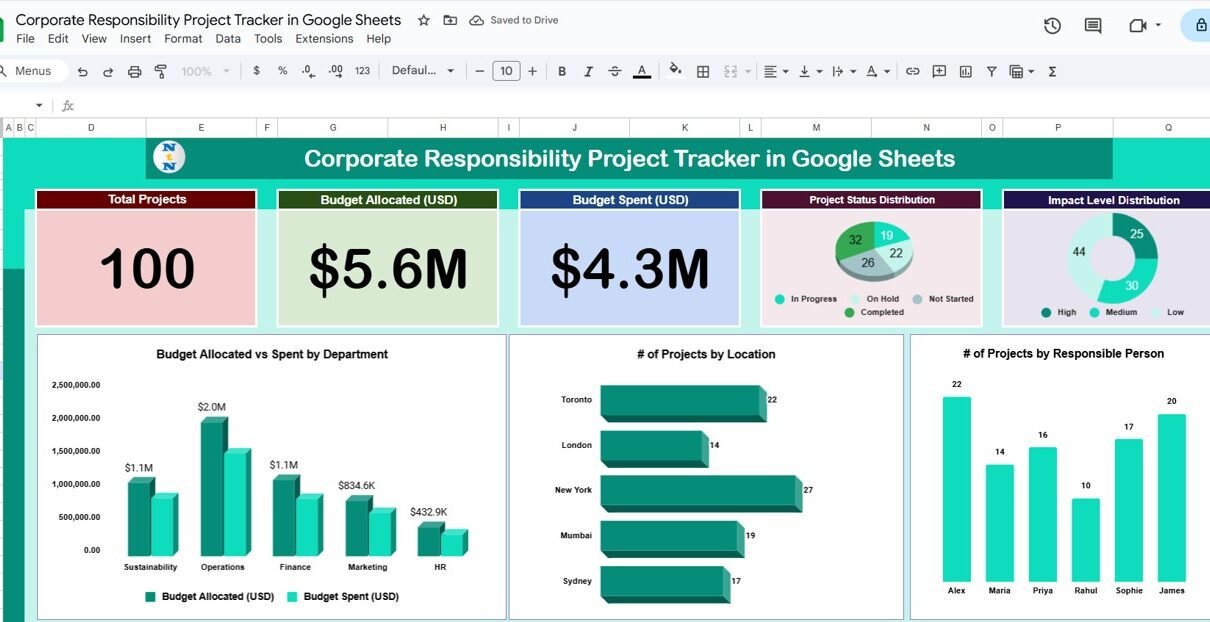Toggle italic formatting
1210x622 pixels.
pyautogui.click(x=588, y=71)
